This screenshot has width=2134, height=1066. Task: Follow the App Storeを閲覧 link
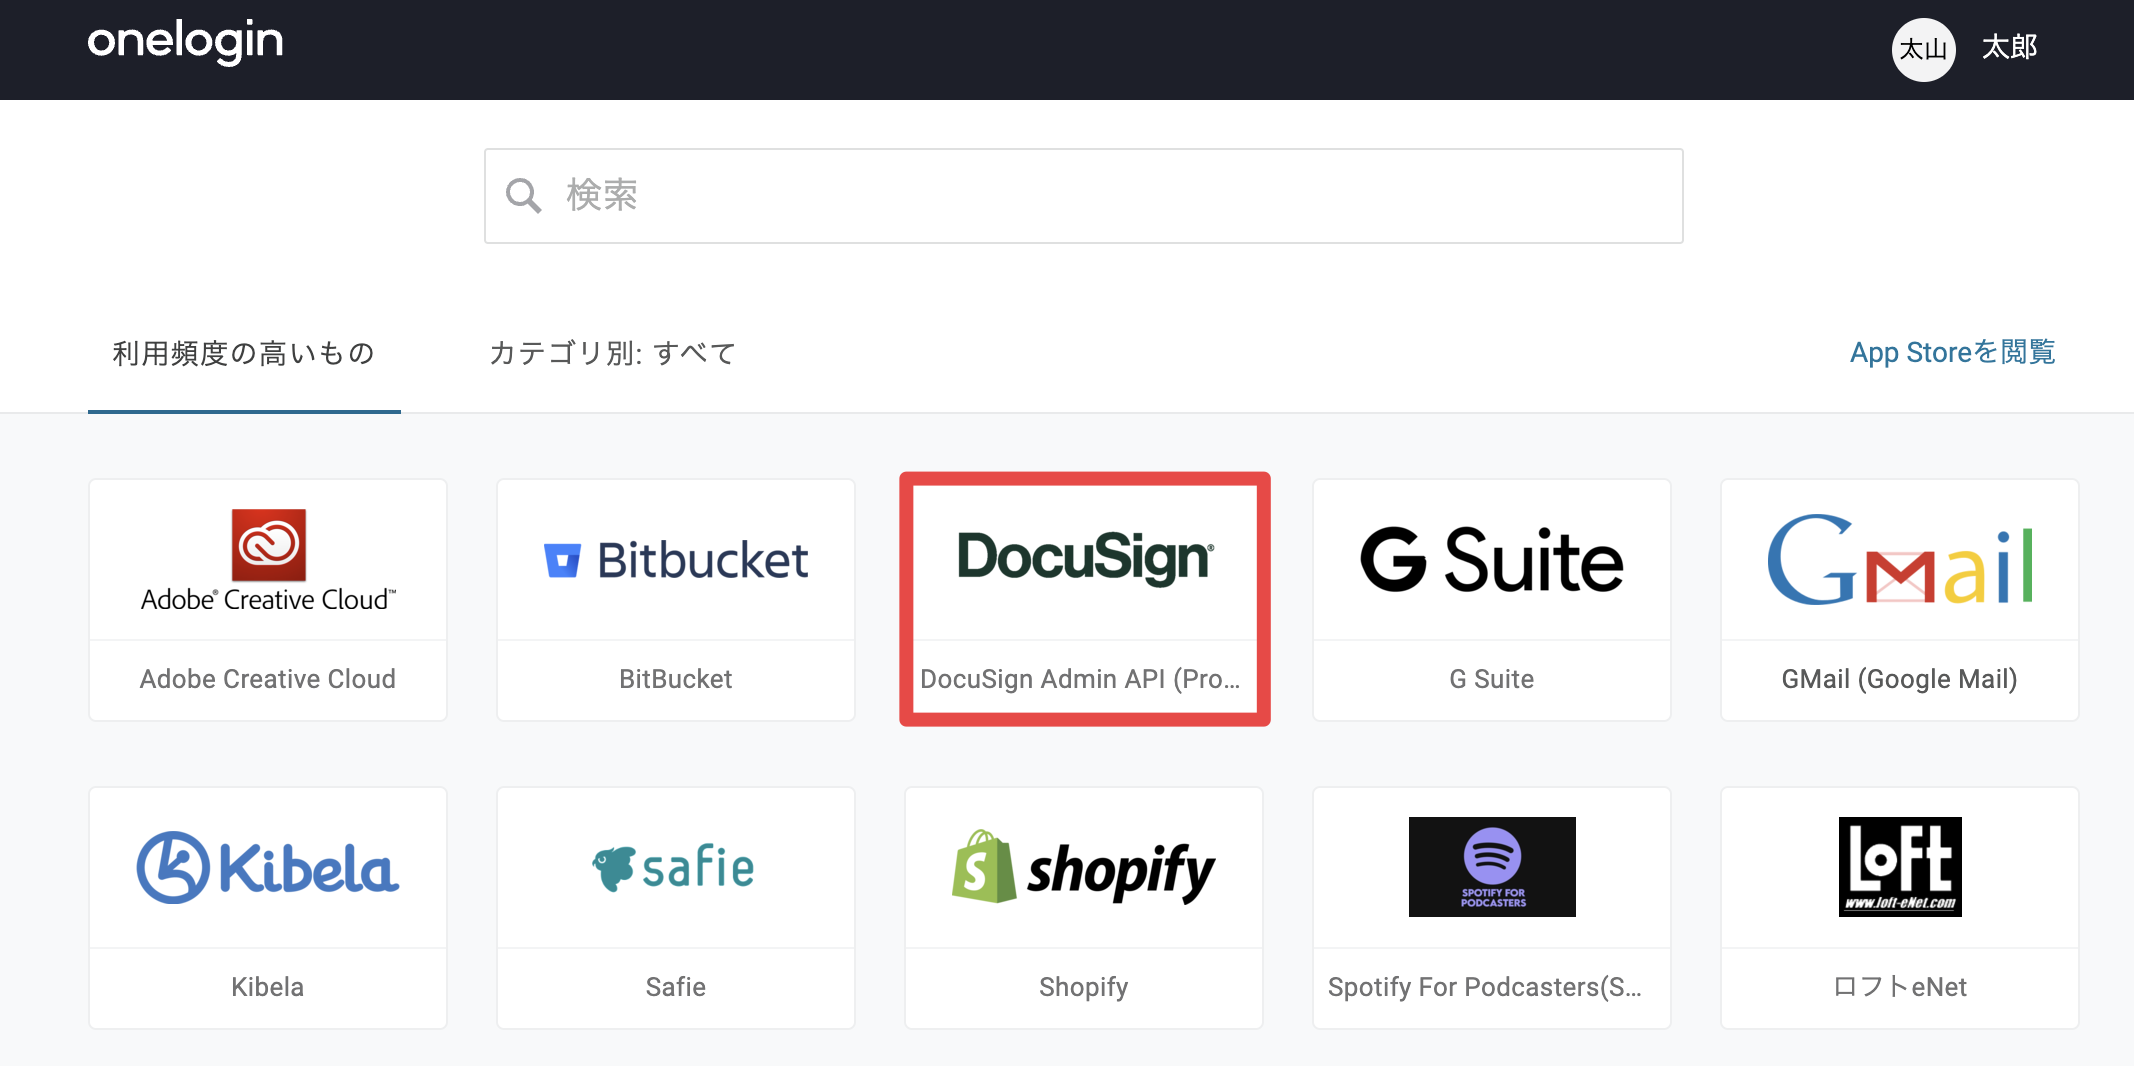[1952, 352]
